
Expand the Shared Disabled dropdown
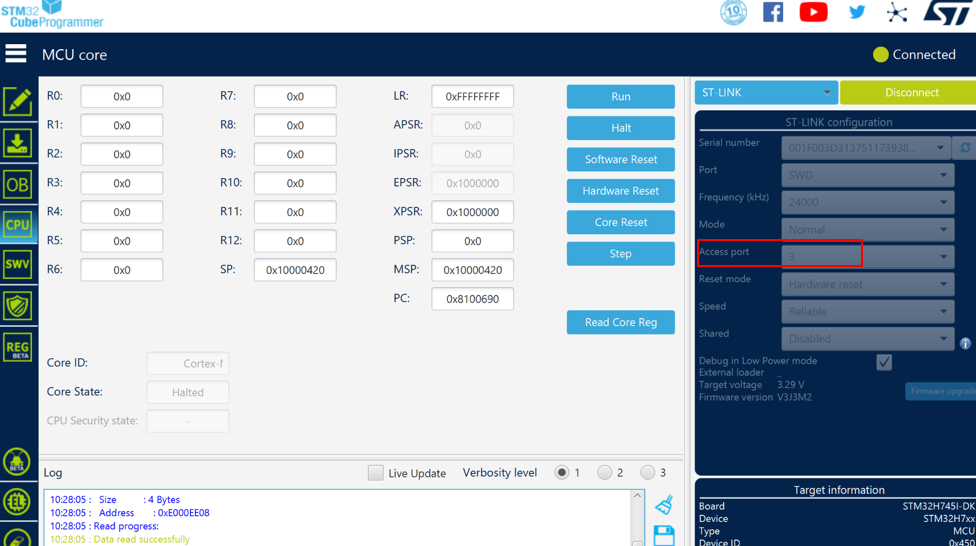868,339
